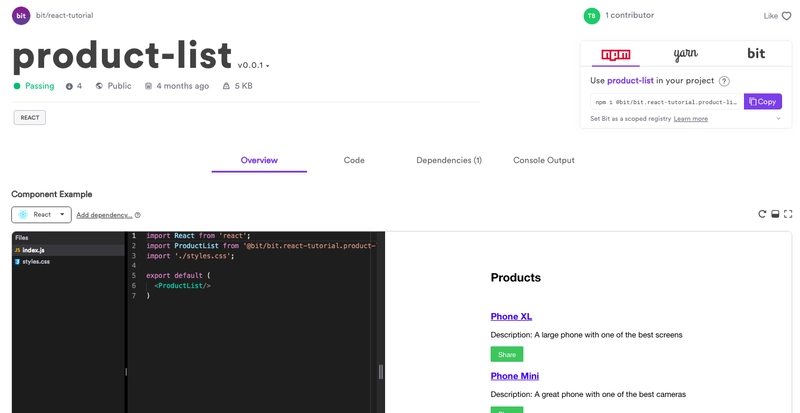Click the REACT tag label

tap(30, 117)
